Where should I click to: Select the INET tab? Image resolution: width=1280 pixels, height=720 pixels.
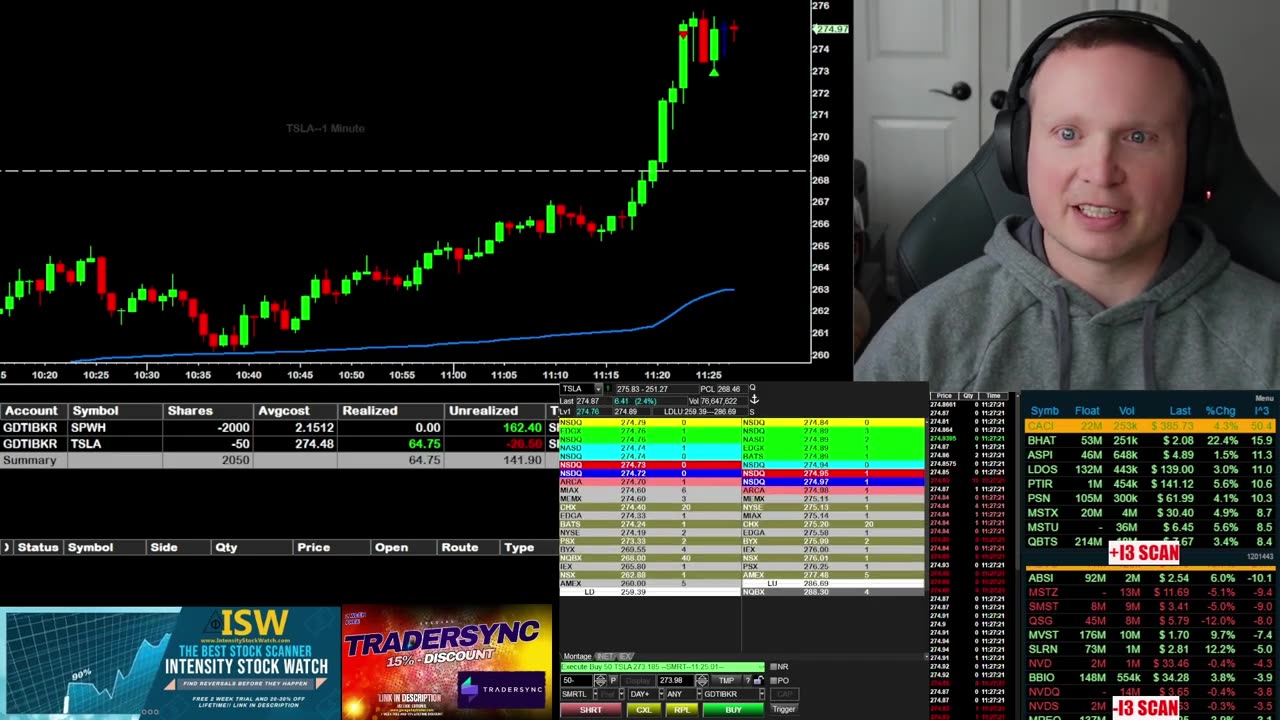coord(605,656)
